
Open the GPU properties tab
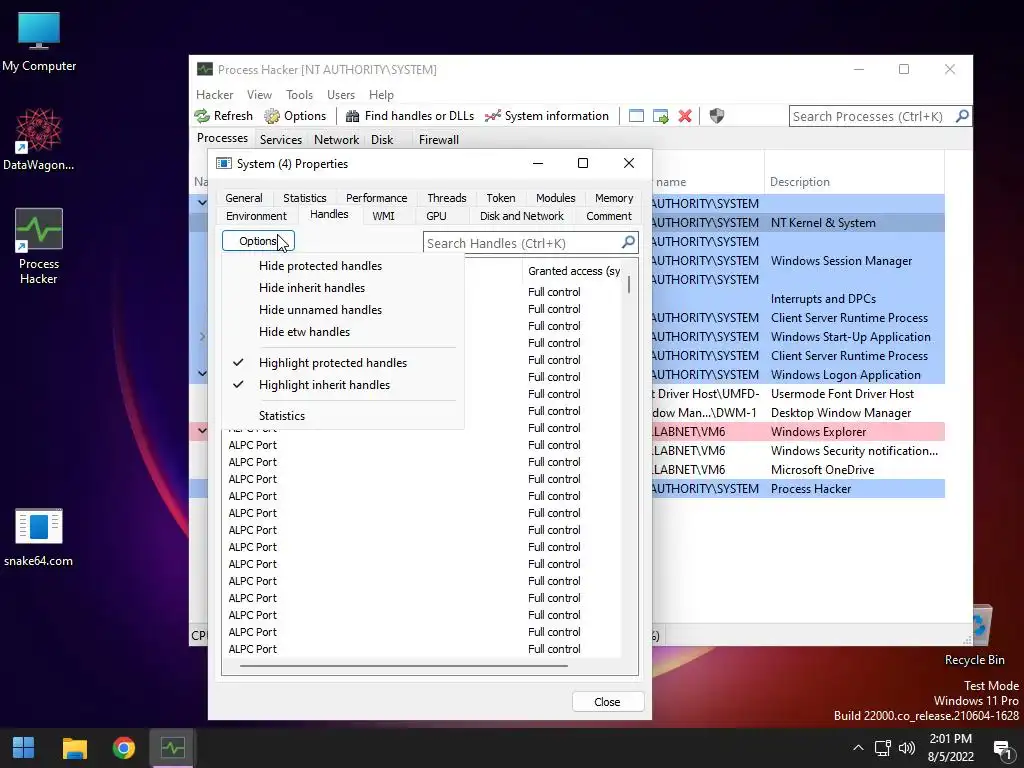pyautogui.click(x=436, y=216)
